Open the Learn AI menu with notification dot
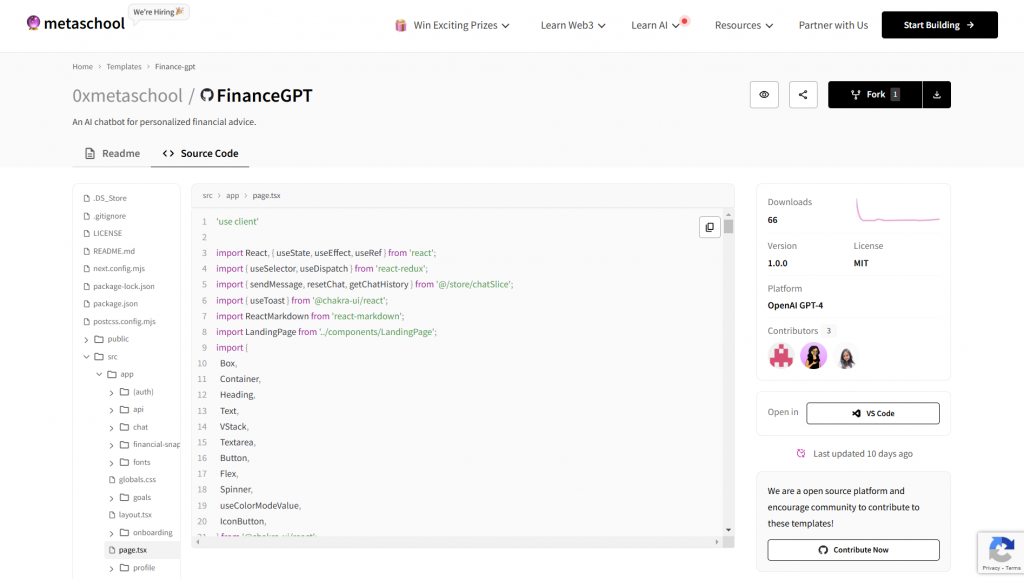The height and width of the screenshot is (579, 1024). (x=653, y=25)
